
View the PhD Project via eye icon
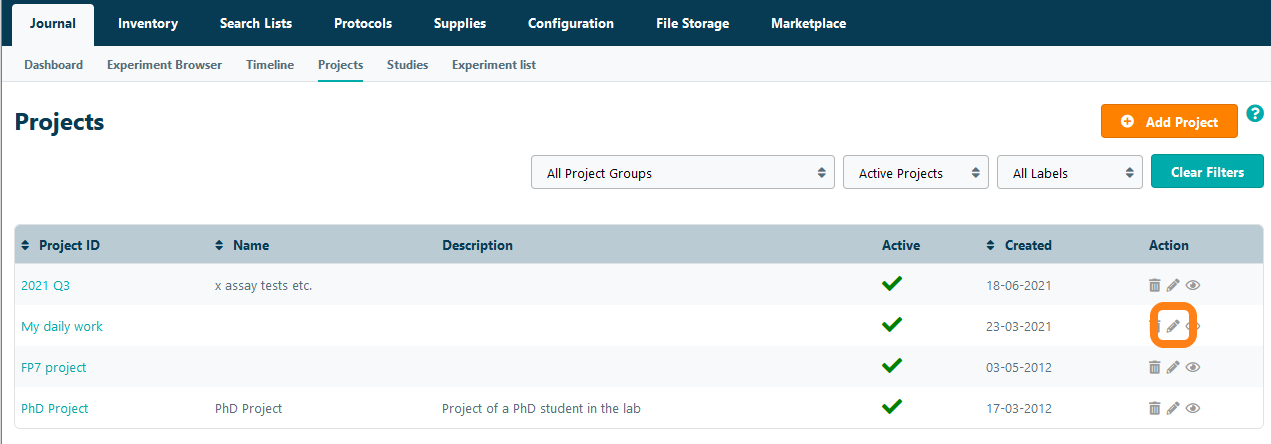point(1192,408)
